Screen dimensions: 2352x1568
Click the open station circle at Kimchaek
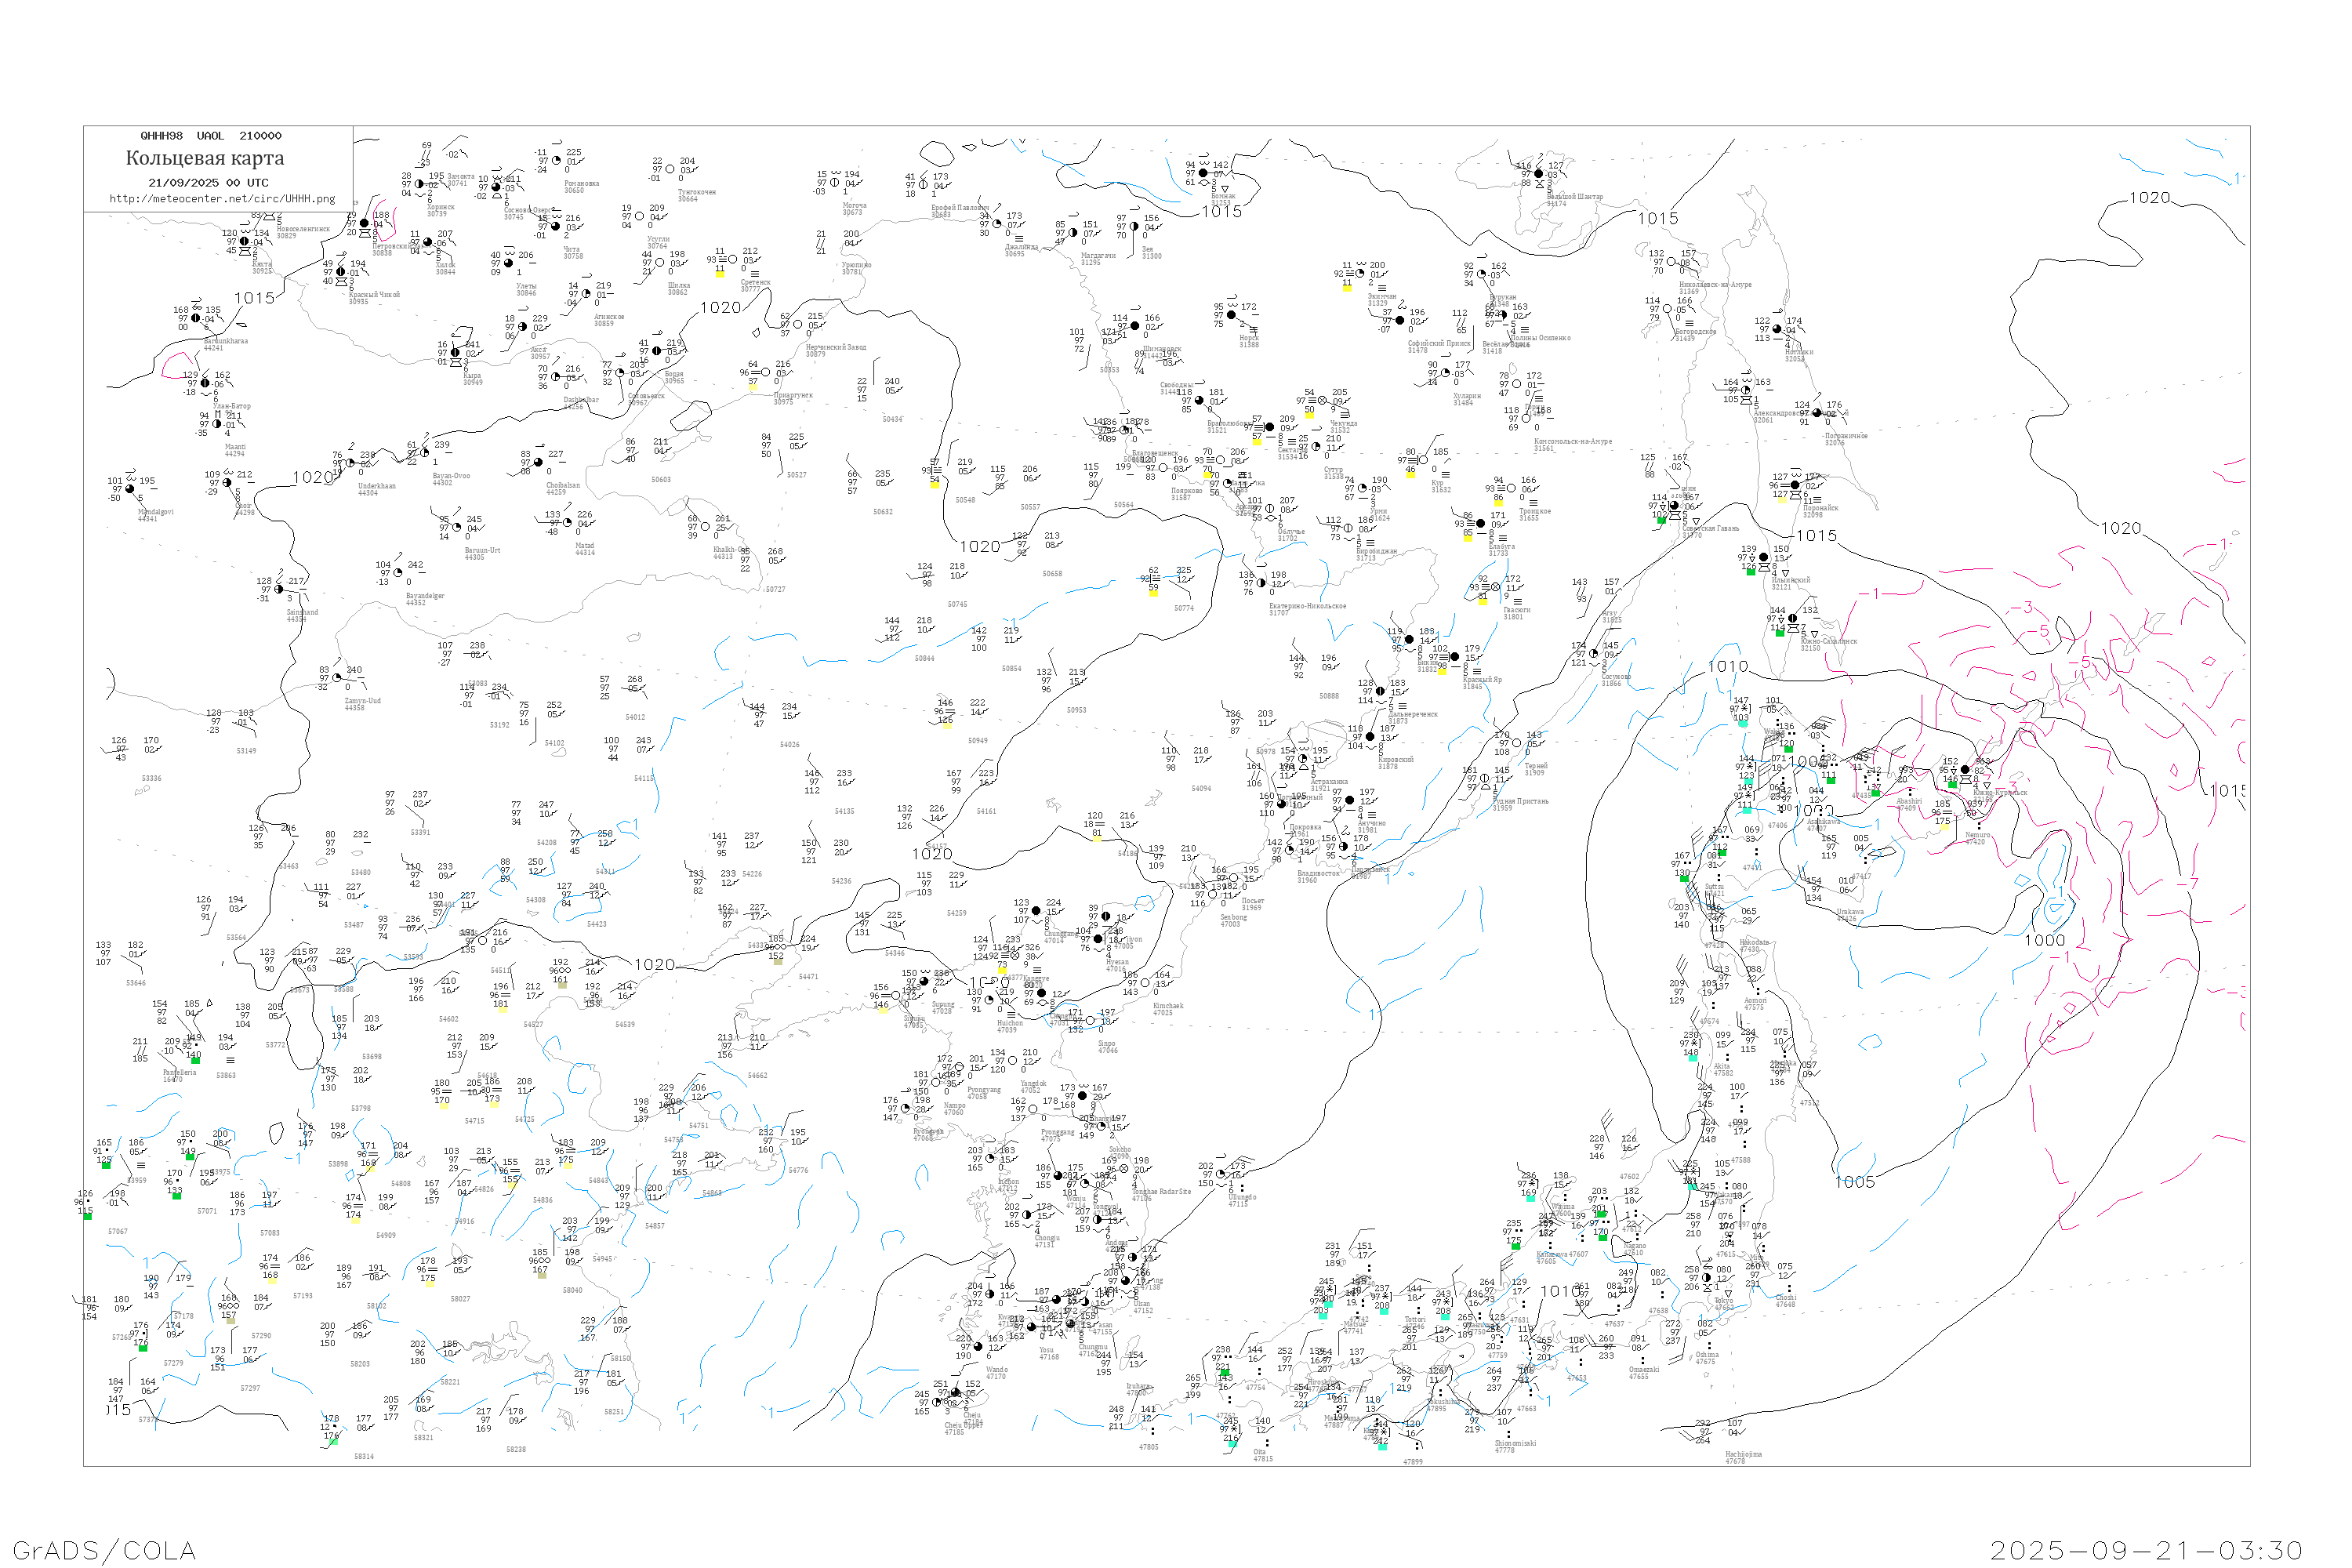(x=1145, y=983)
